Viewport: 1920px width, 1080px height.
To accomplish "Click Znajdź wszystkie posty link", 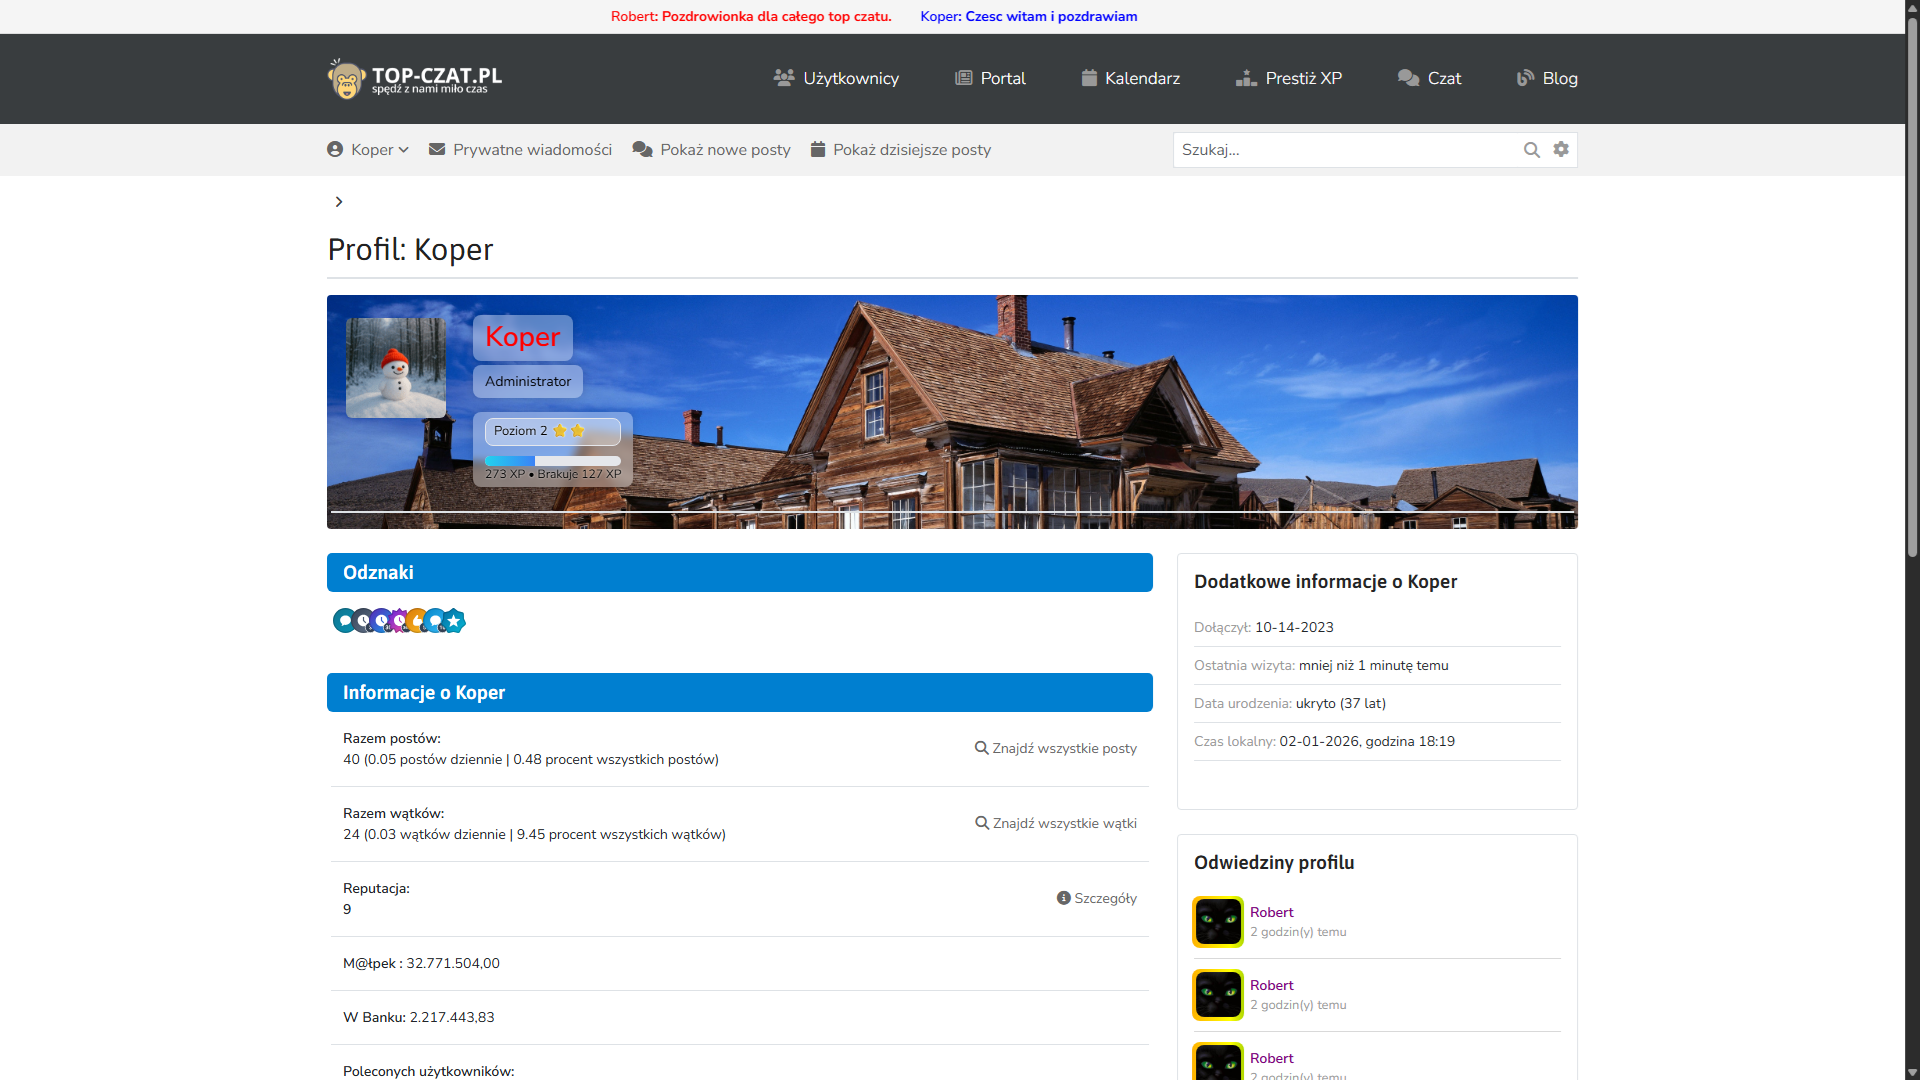I will point(1056,748).
